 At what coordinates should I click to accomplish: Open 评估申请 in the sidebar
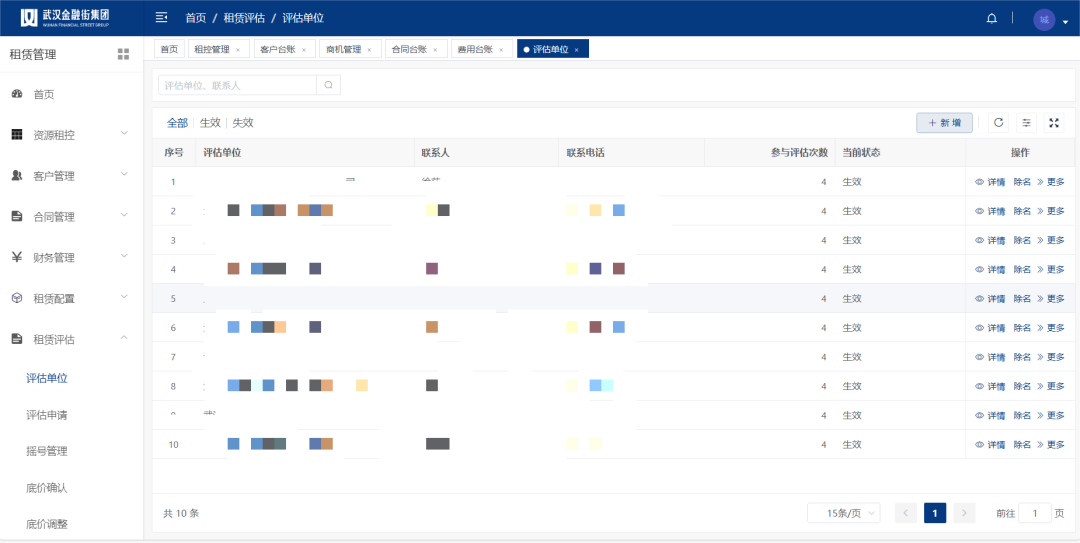[x=46, y=415]
